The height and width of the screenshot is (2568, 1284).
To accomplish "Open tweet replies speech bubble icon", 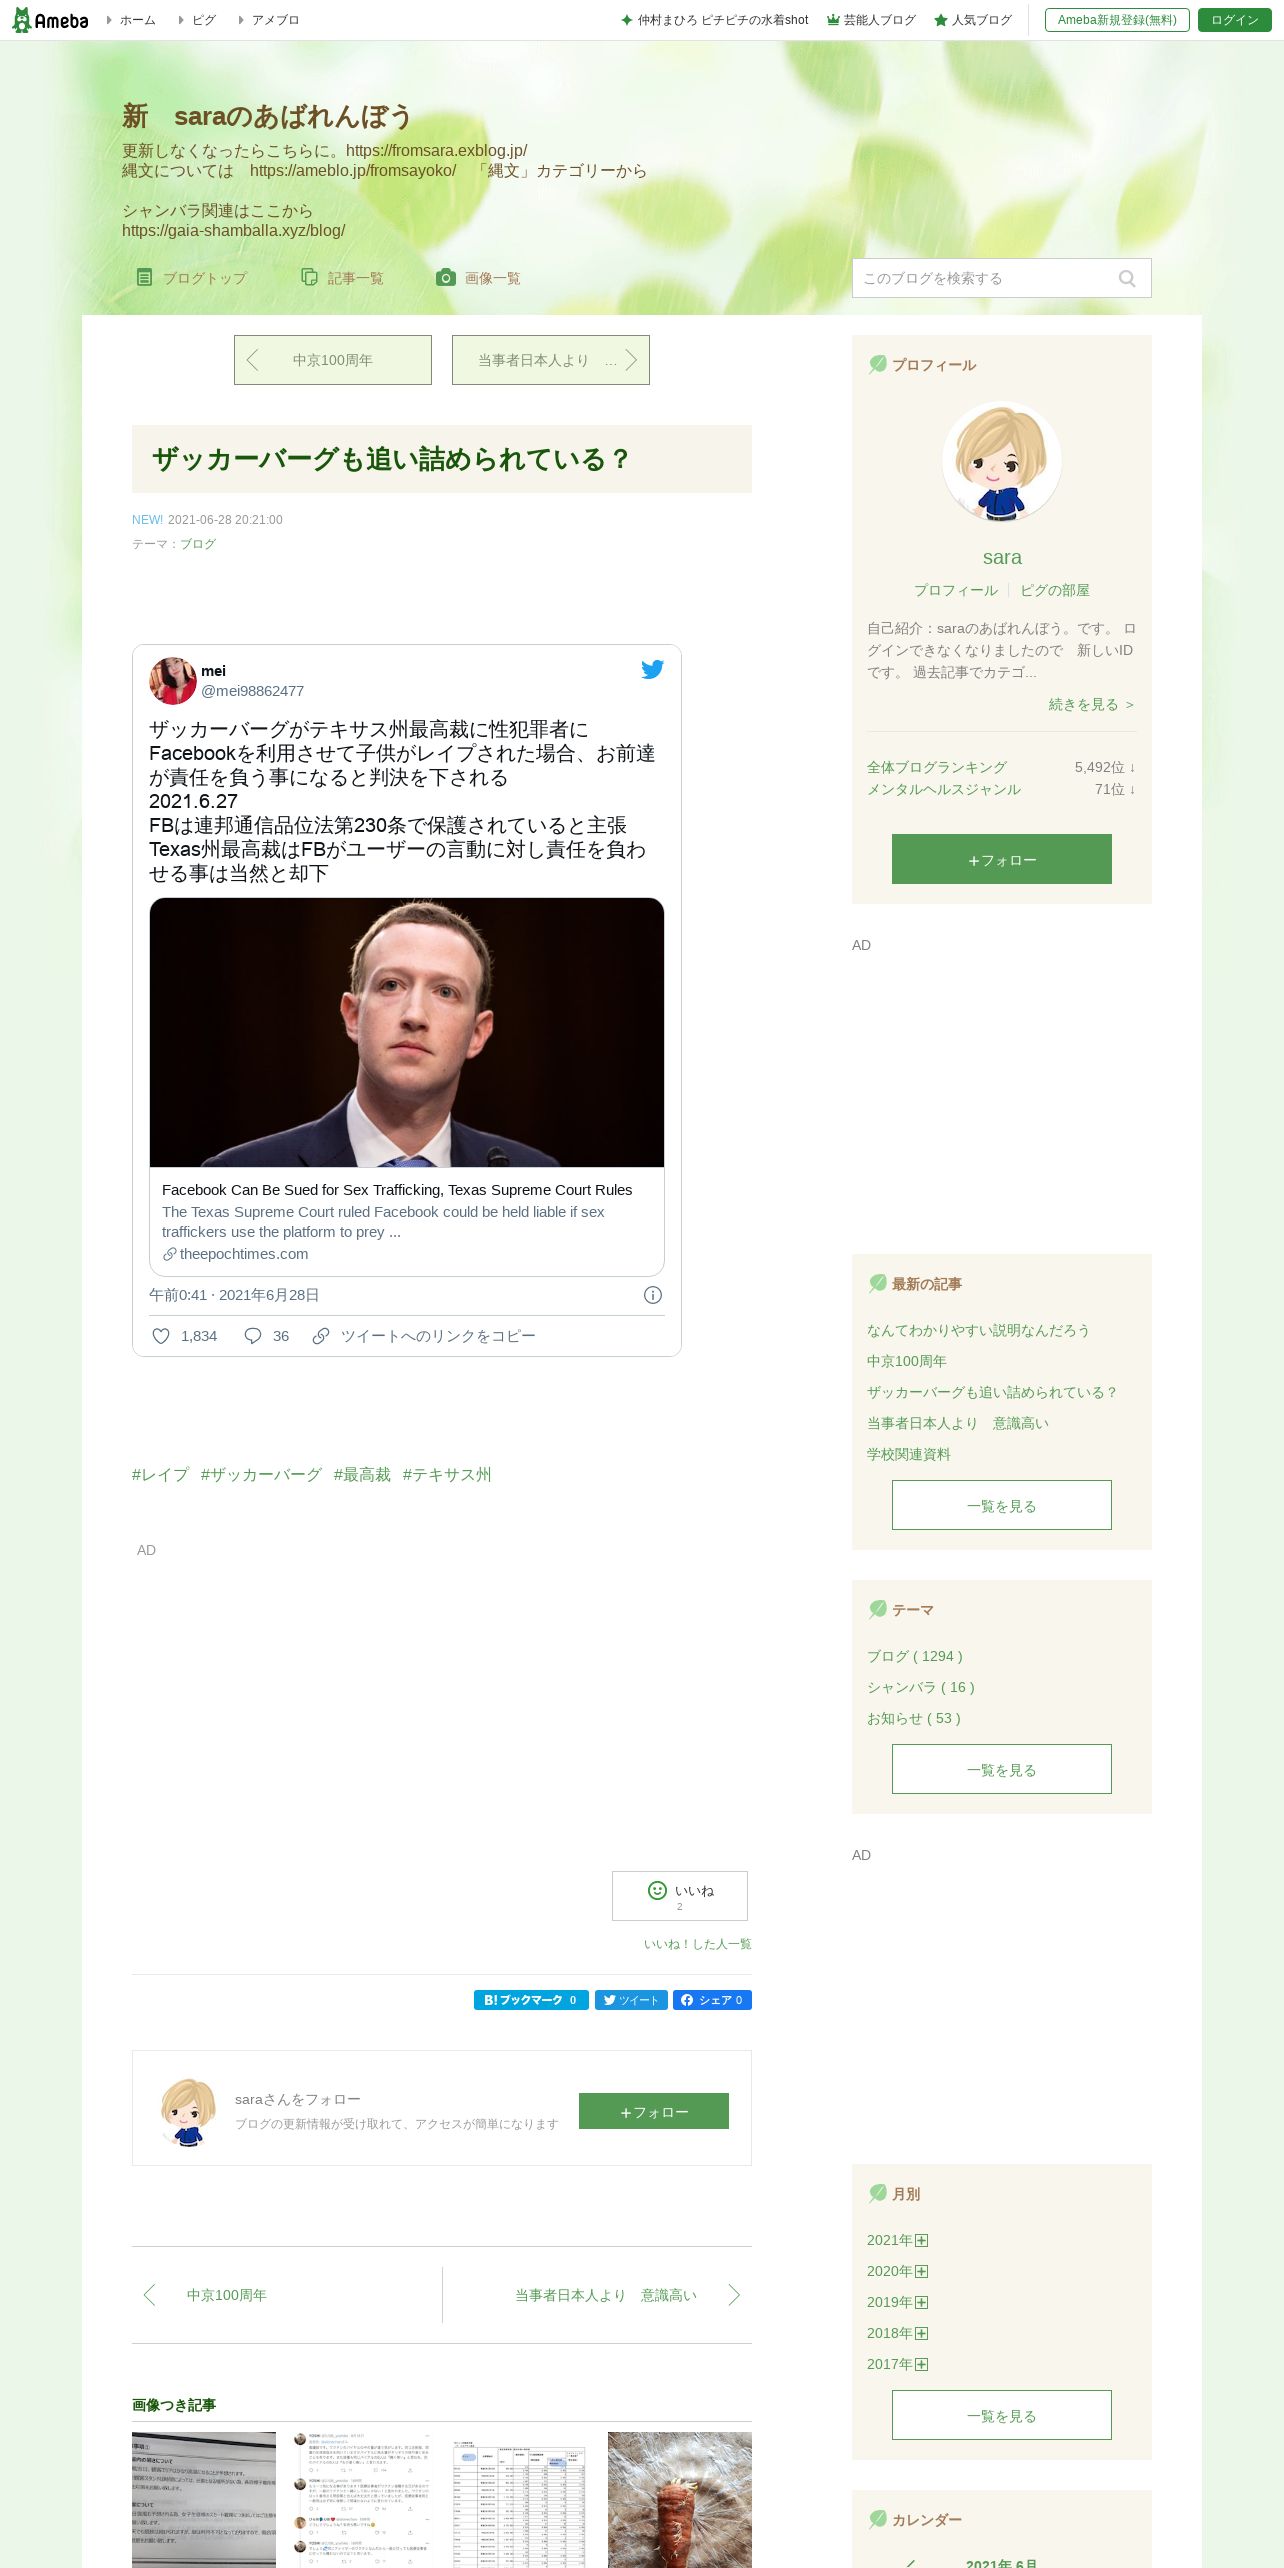I will [x=253, y=1336].
